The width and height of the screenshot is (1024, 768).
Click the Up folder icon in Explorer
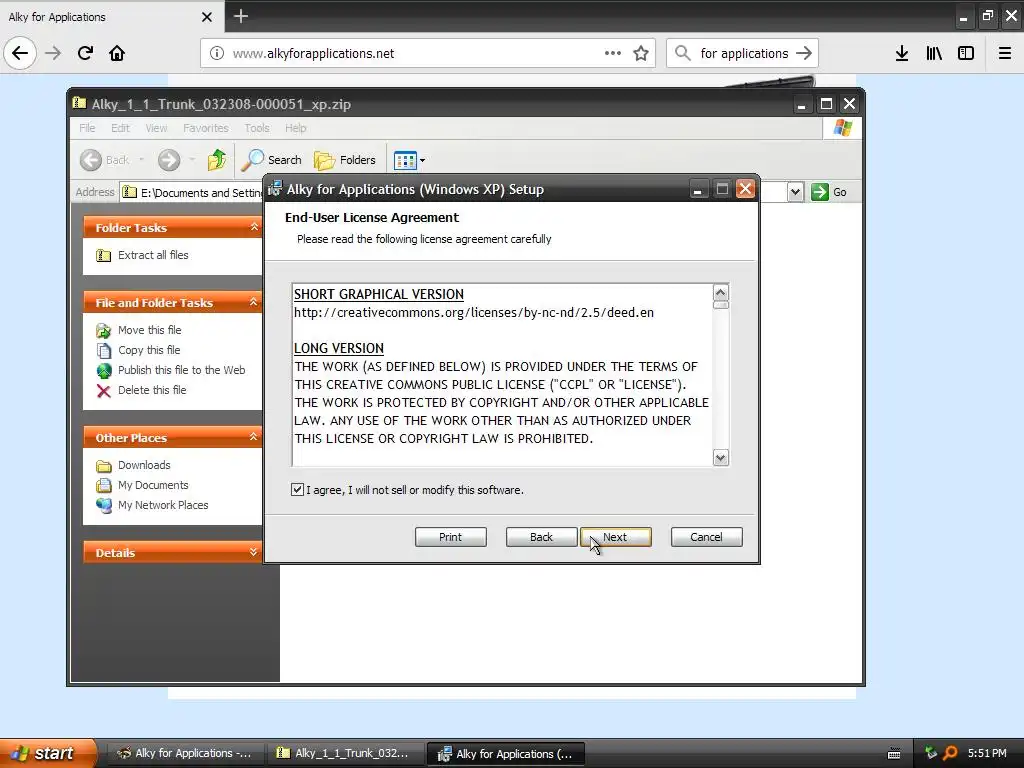(217, 159)
